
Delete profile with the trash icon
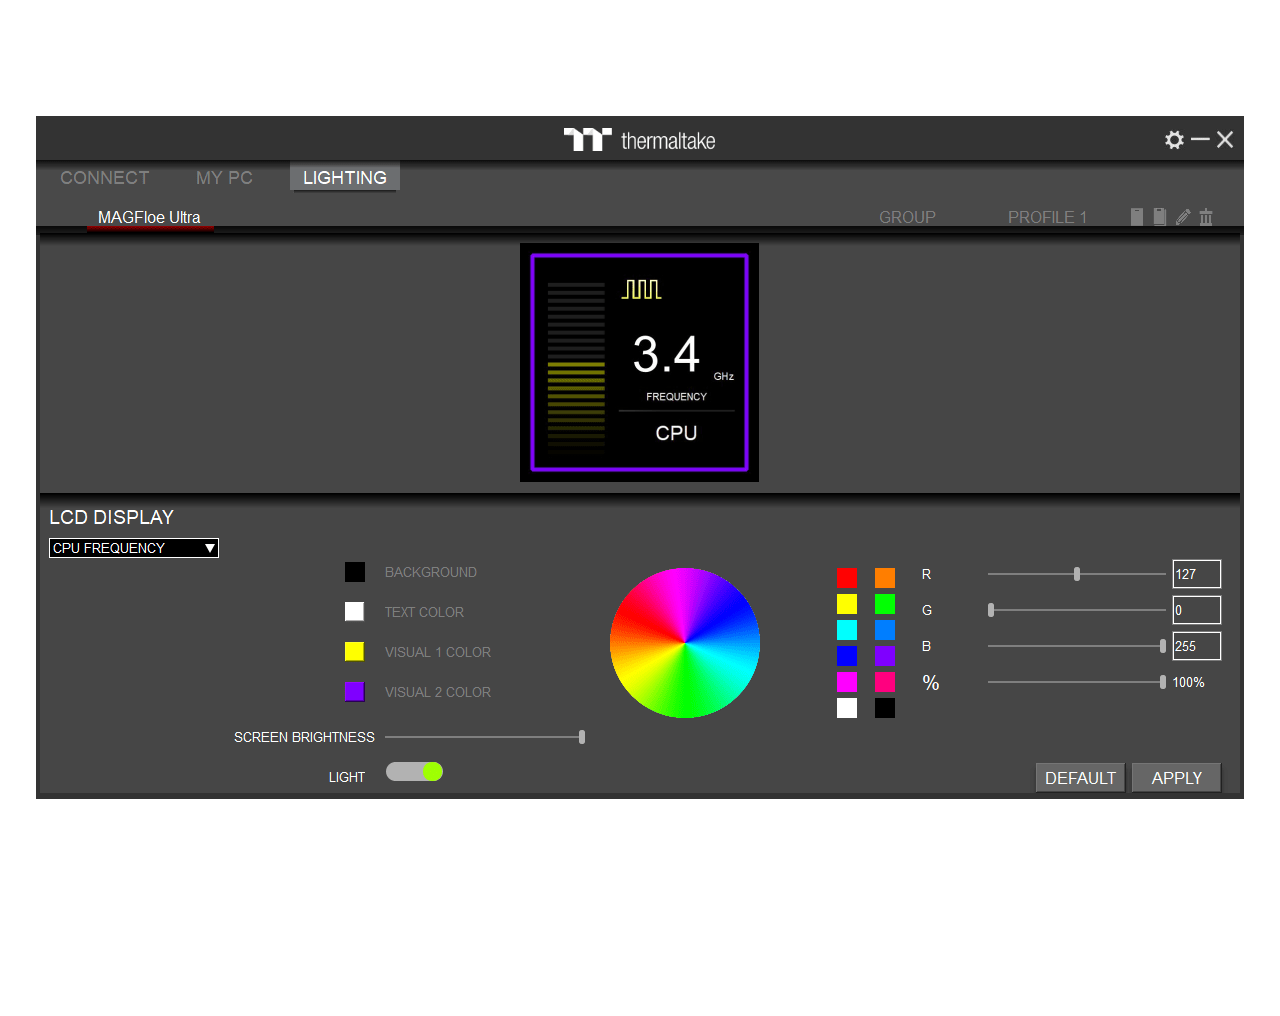(1206, 217)
